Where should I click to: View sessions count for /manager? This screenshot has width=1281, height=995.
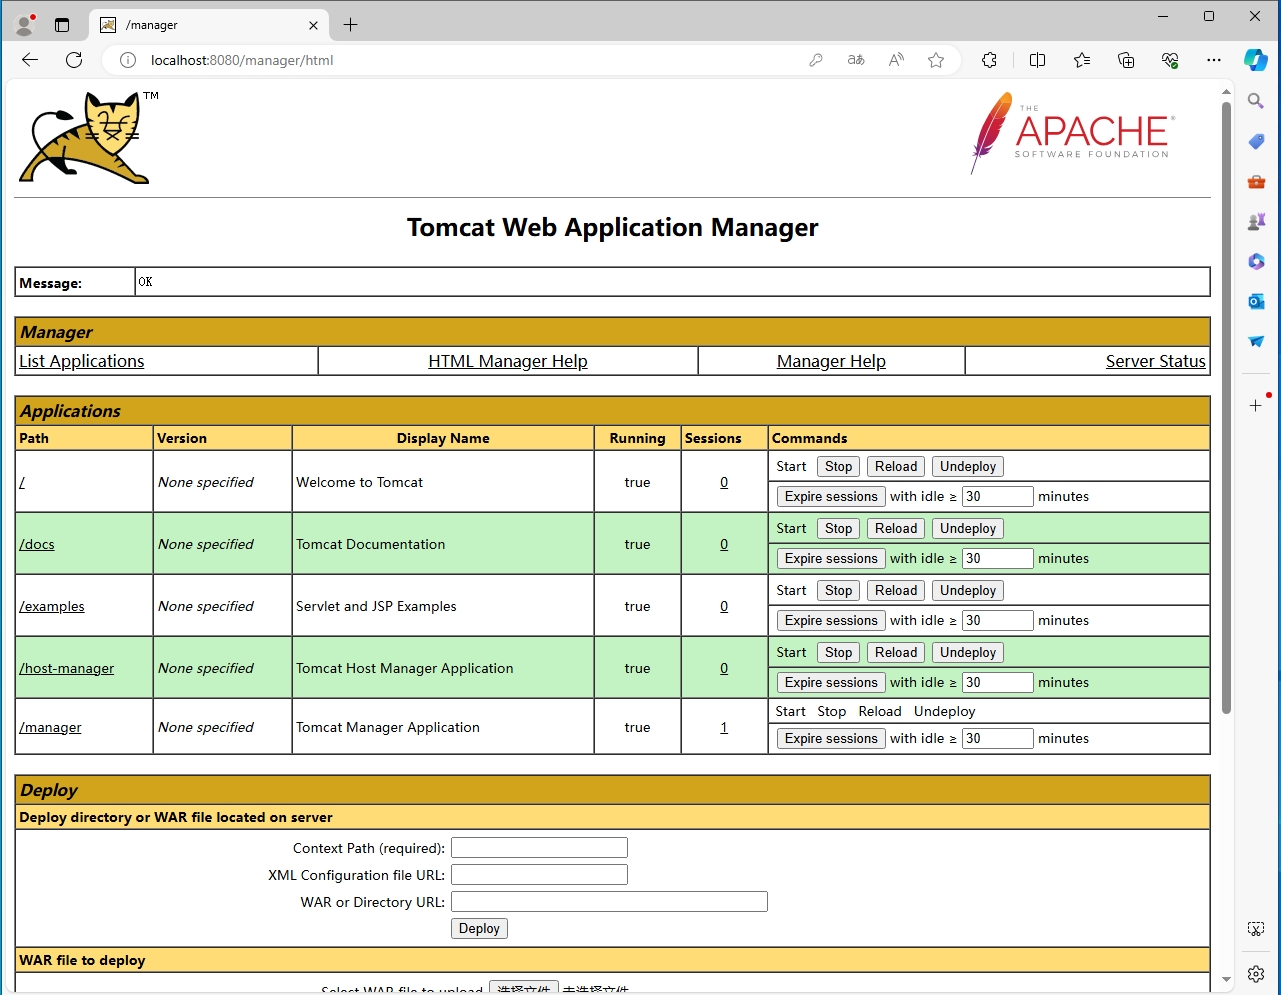pyautogui.click(x=724, y=727)
